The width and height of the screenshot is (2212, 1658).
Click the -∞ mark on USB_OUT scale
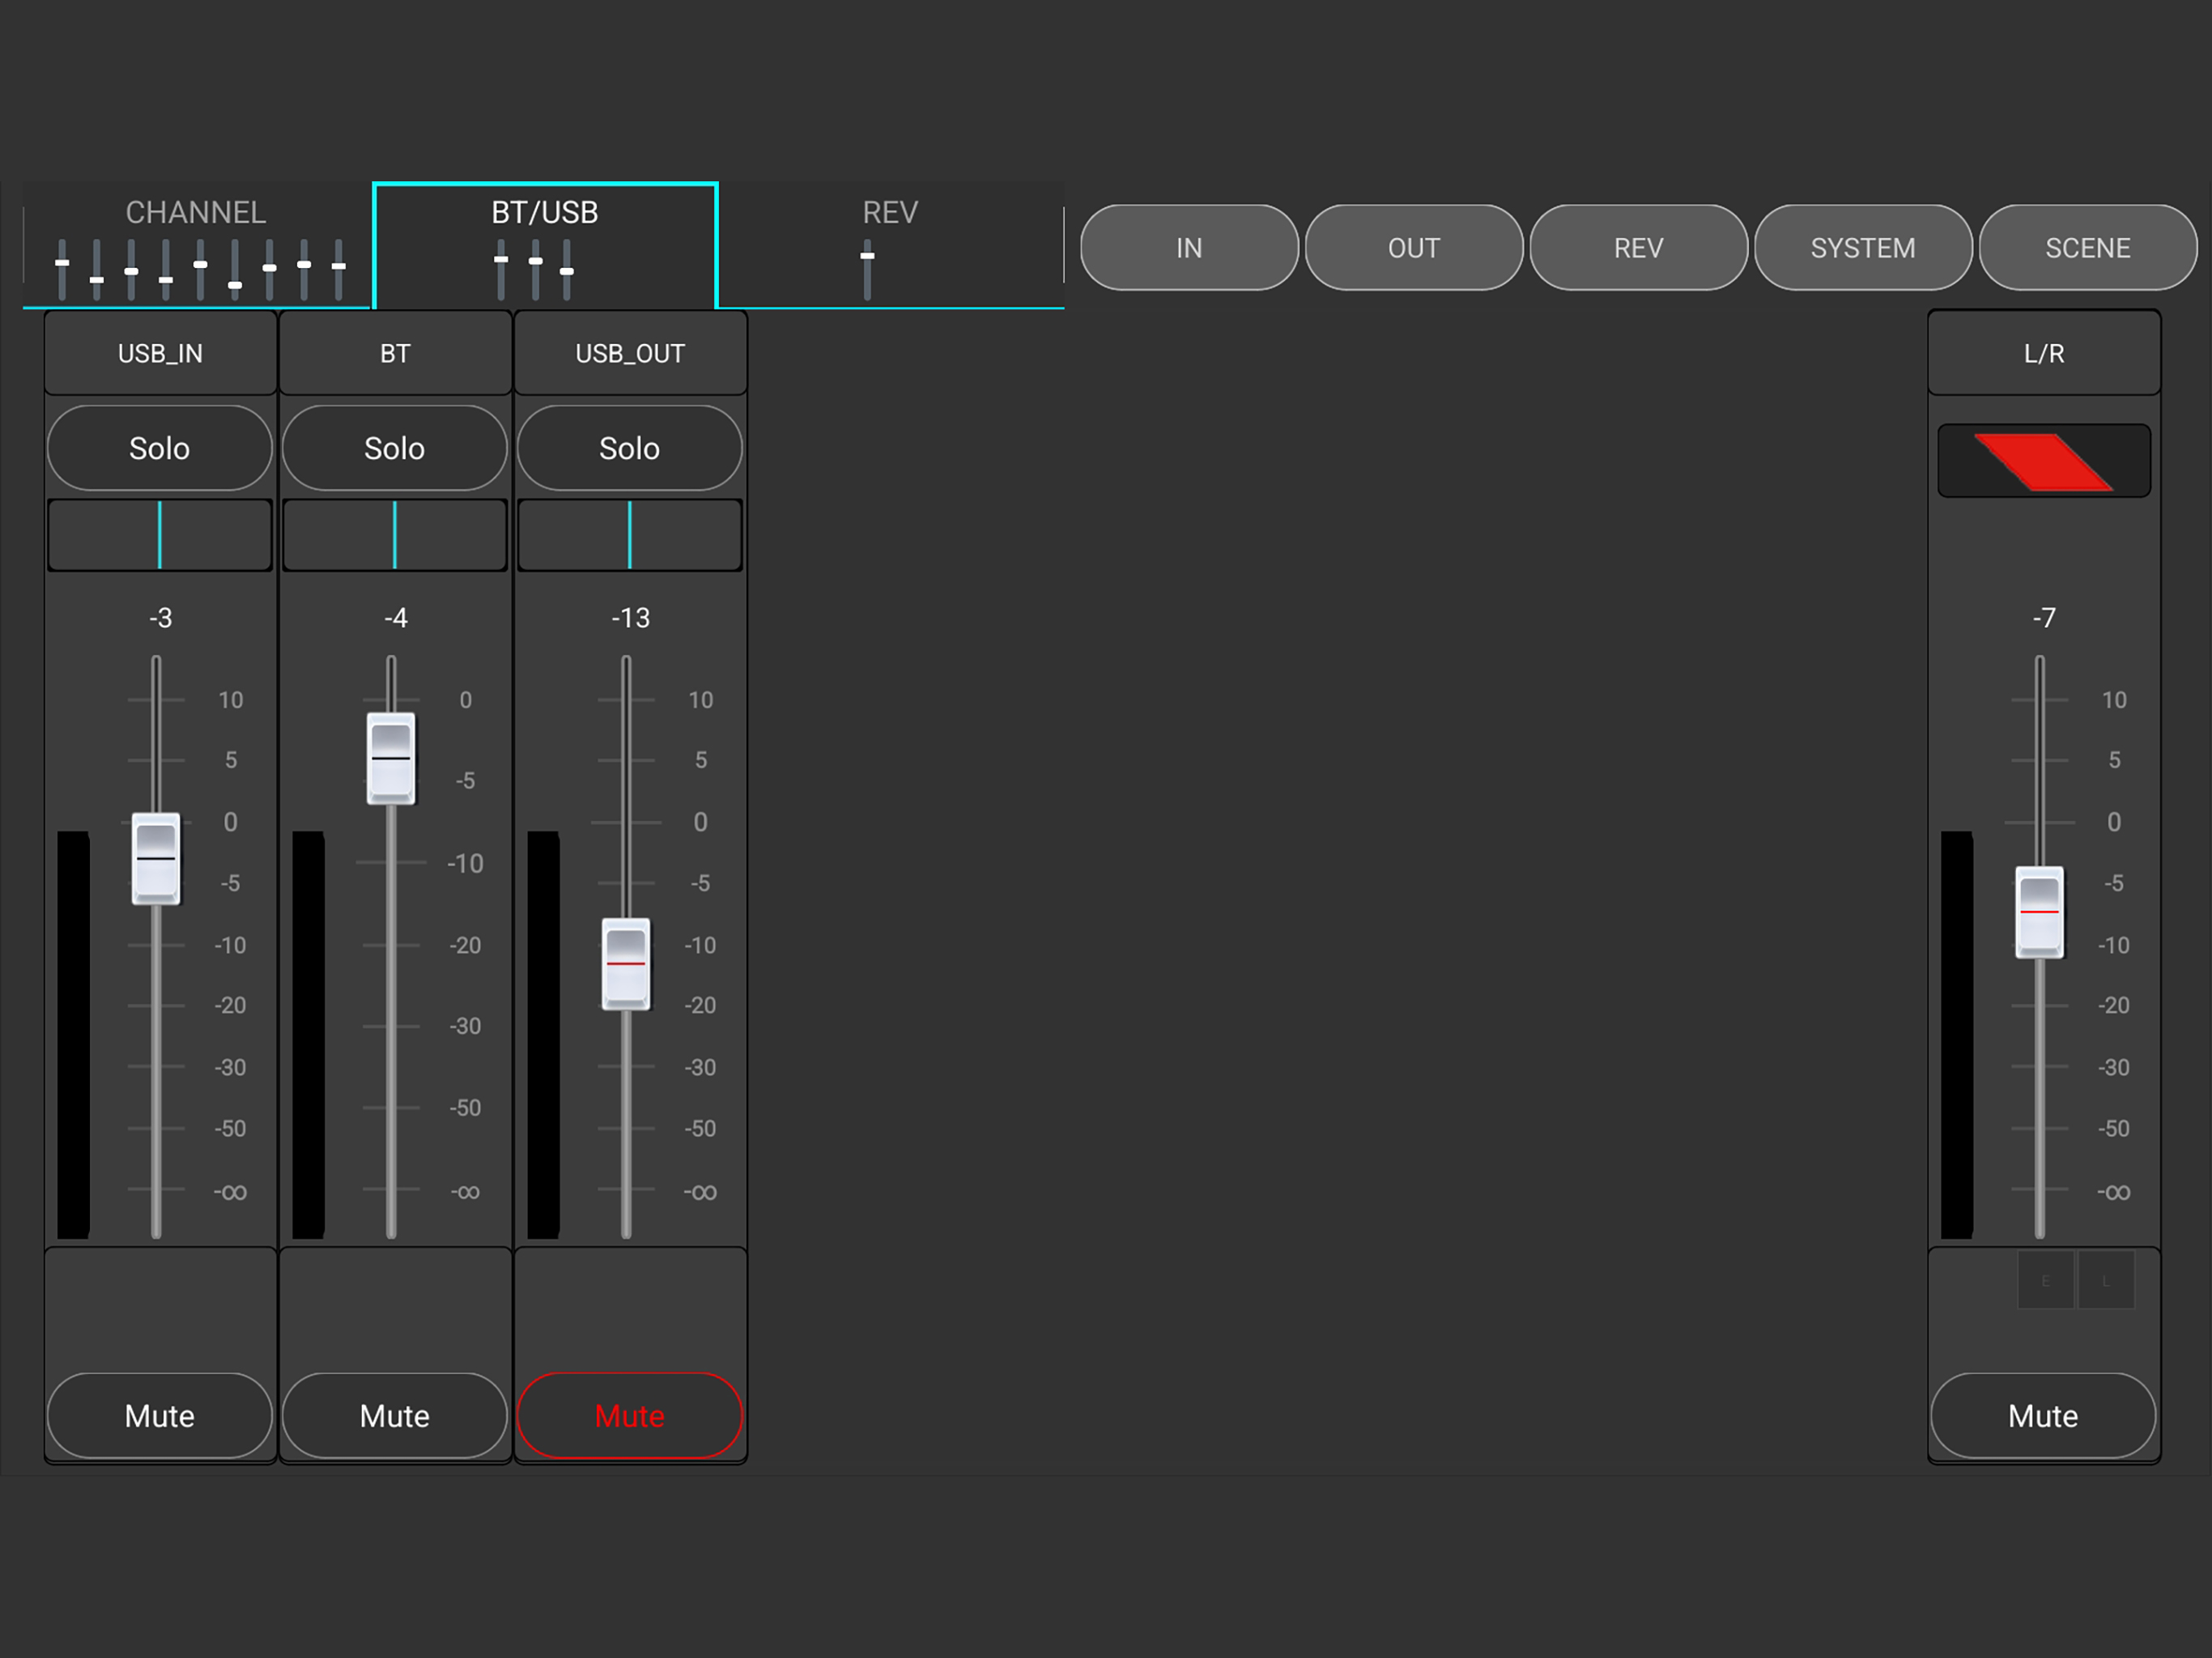[x=700, y=1192]
